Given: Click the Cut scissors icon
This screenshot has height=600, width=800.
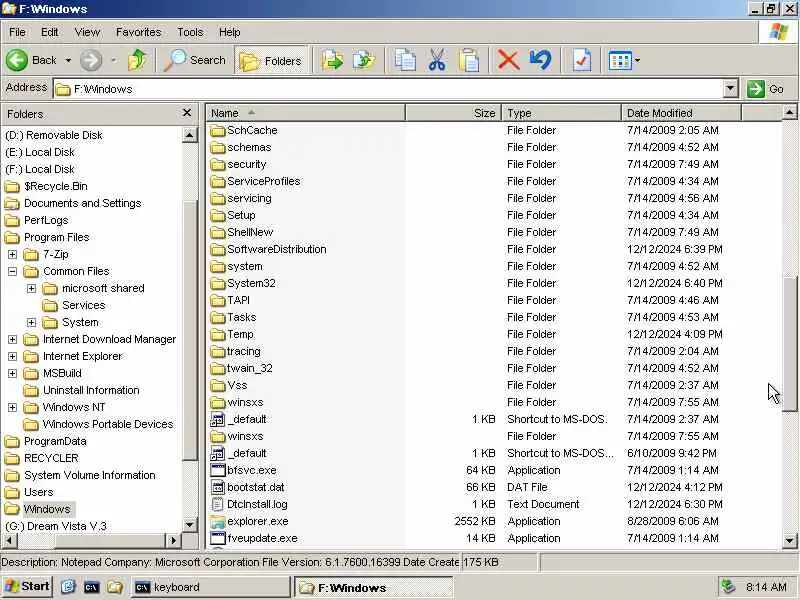Looking at the screenshot, I should (437, 60).
